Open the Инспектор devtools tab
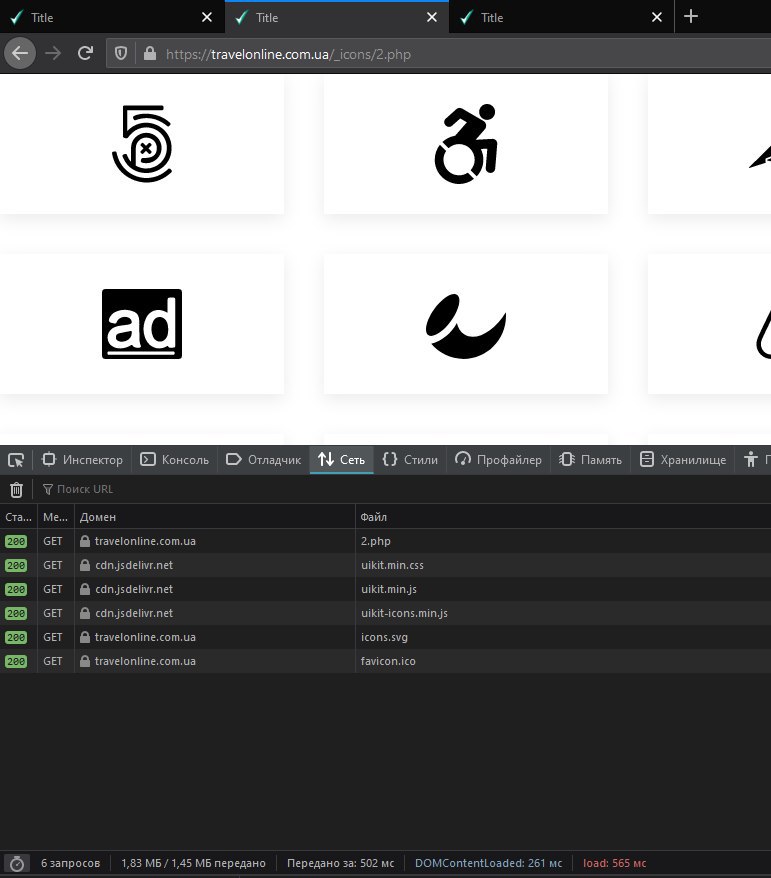The width and height of the screenshot is (771, 878). [x=82, y=460]
